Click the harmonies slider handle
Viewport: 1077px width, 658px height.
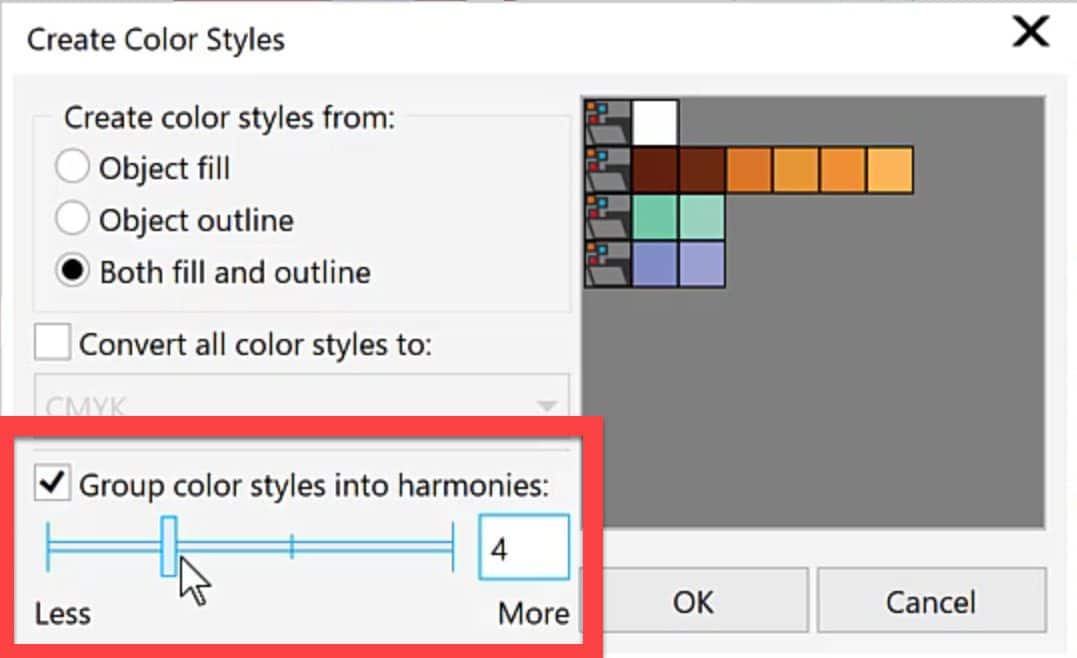point(170,543)
